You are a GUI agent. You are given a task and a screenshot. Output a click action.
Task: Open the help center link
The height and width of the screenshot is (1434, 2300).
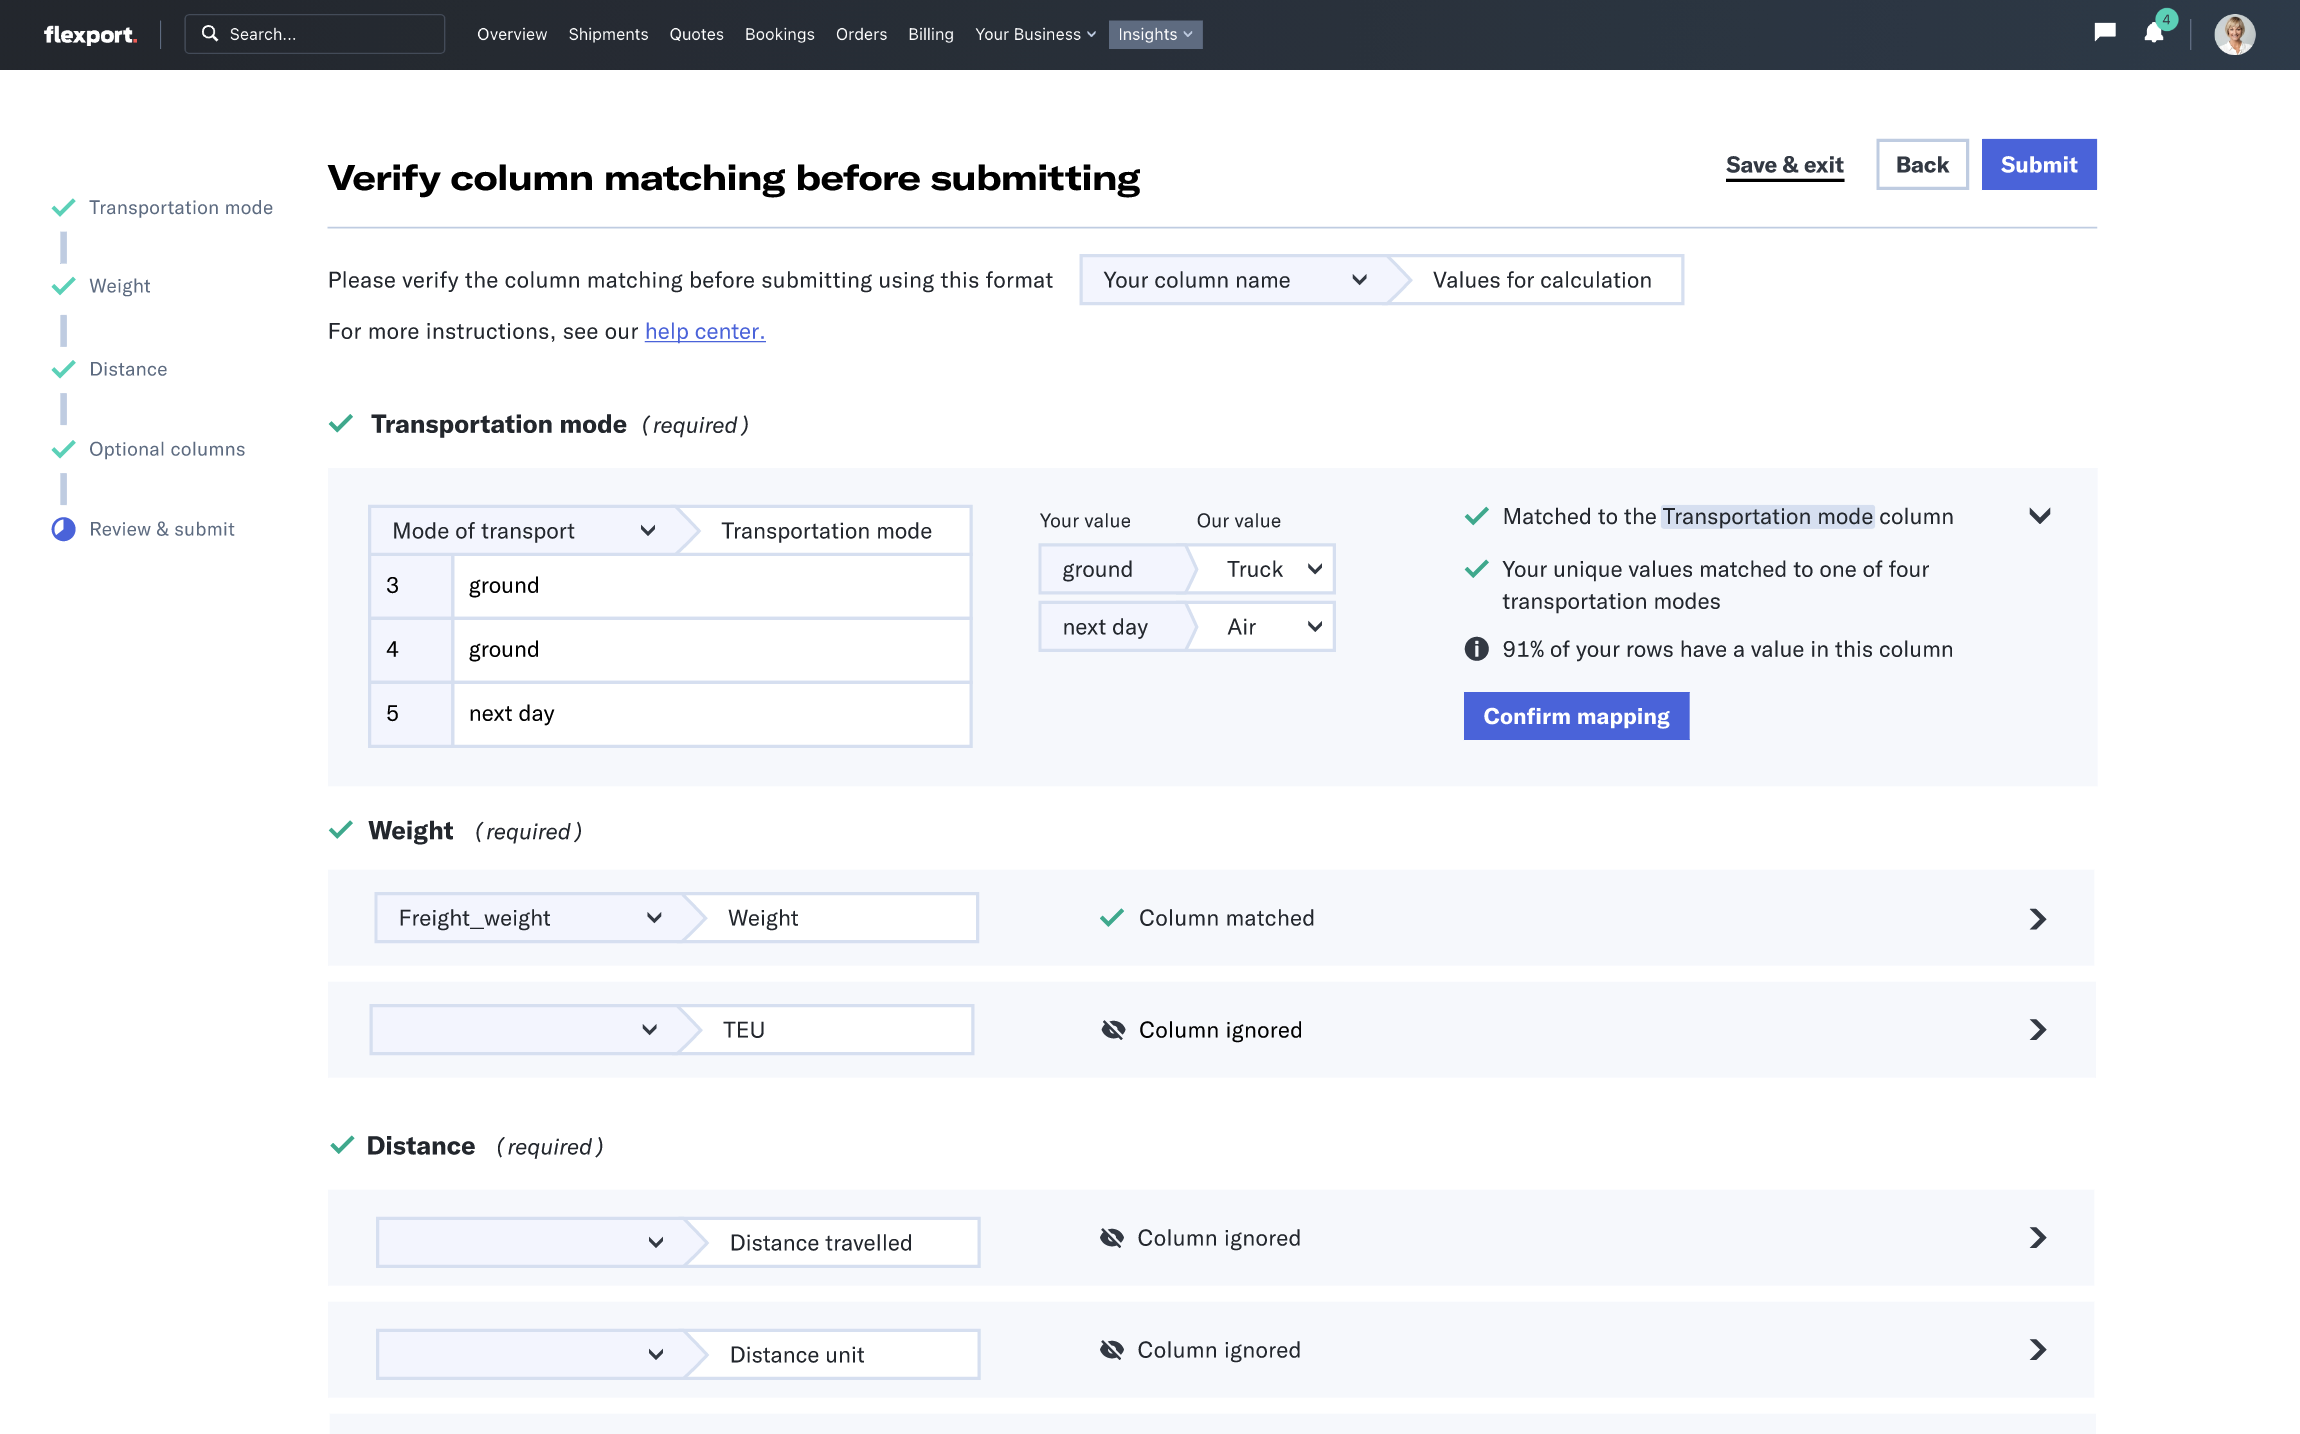(704, 331)
